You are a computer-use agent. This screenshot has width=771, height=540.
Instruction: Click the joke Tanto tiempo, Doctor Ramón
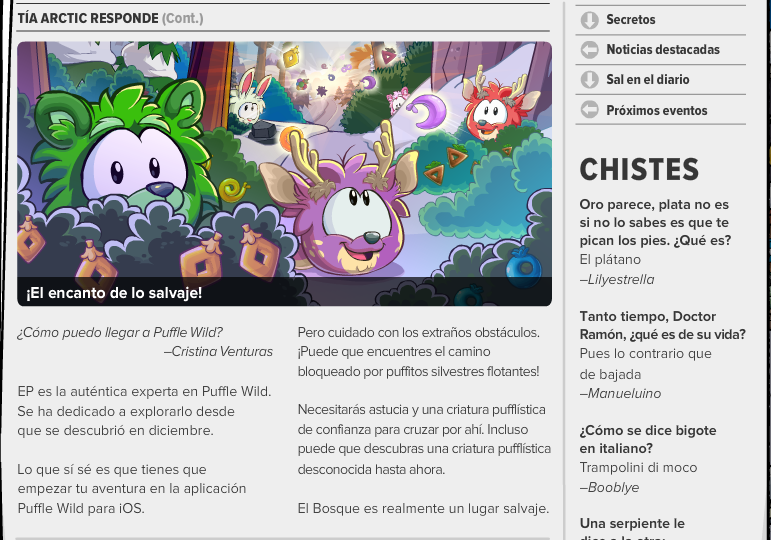[x=662, y=325]
